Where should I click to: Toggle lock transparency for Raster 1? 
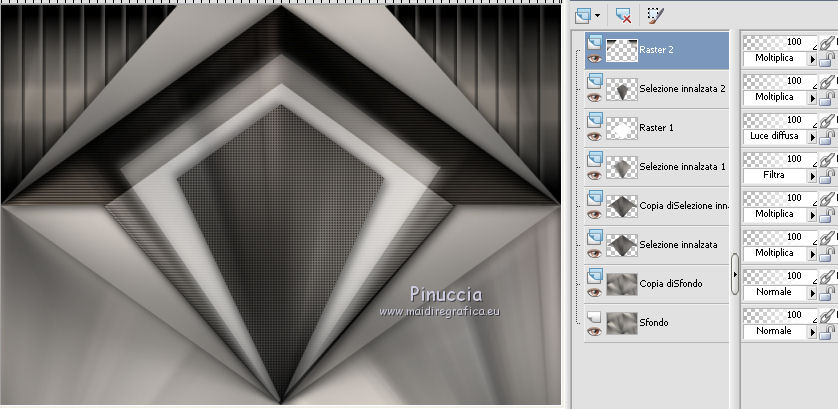pos(827,137)
